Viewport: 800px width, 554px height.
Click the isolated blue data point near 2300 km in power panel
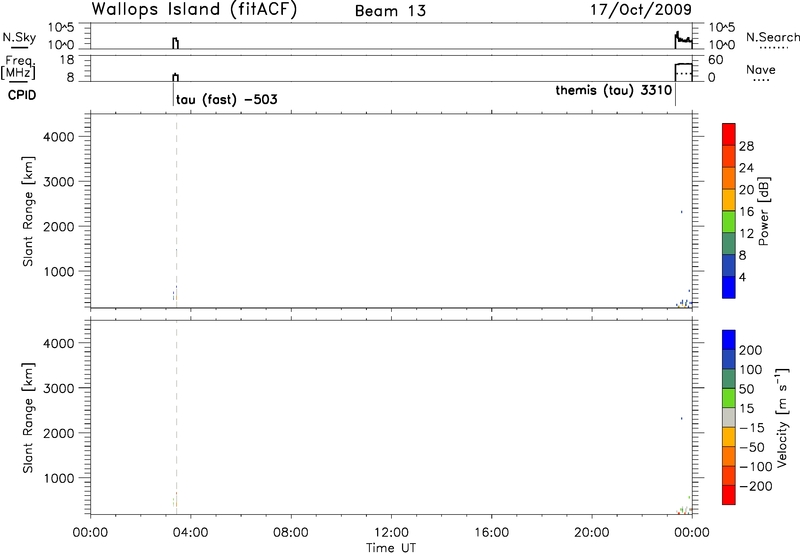pyautogui.click(x=682, y=212)
